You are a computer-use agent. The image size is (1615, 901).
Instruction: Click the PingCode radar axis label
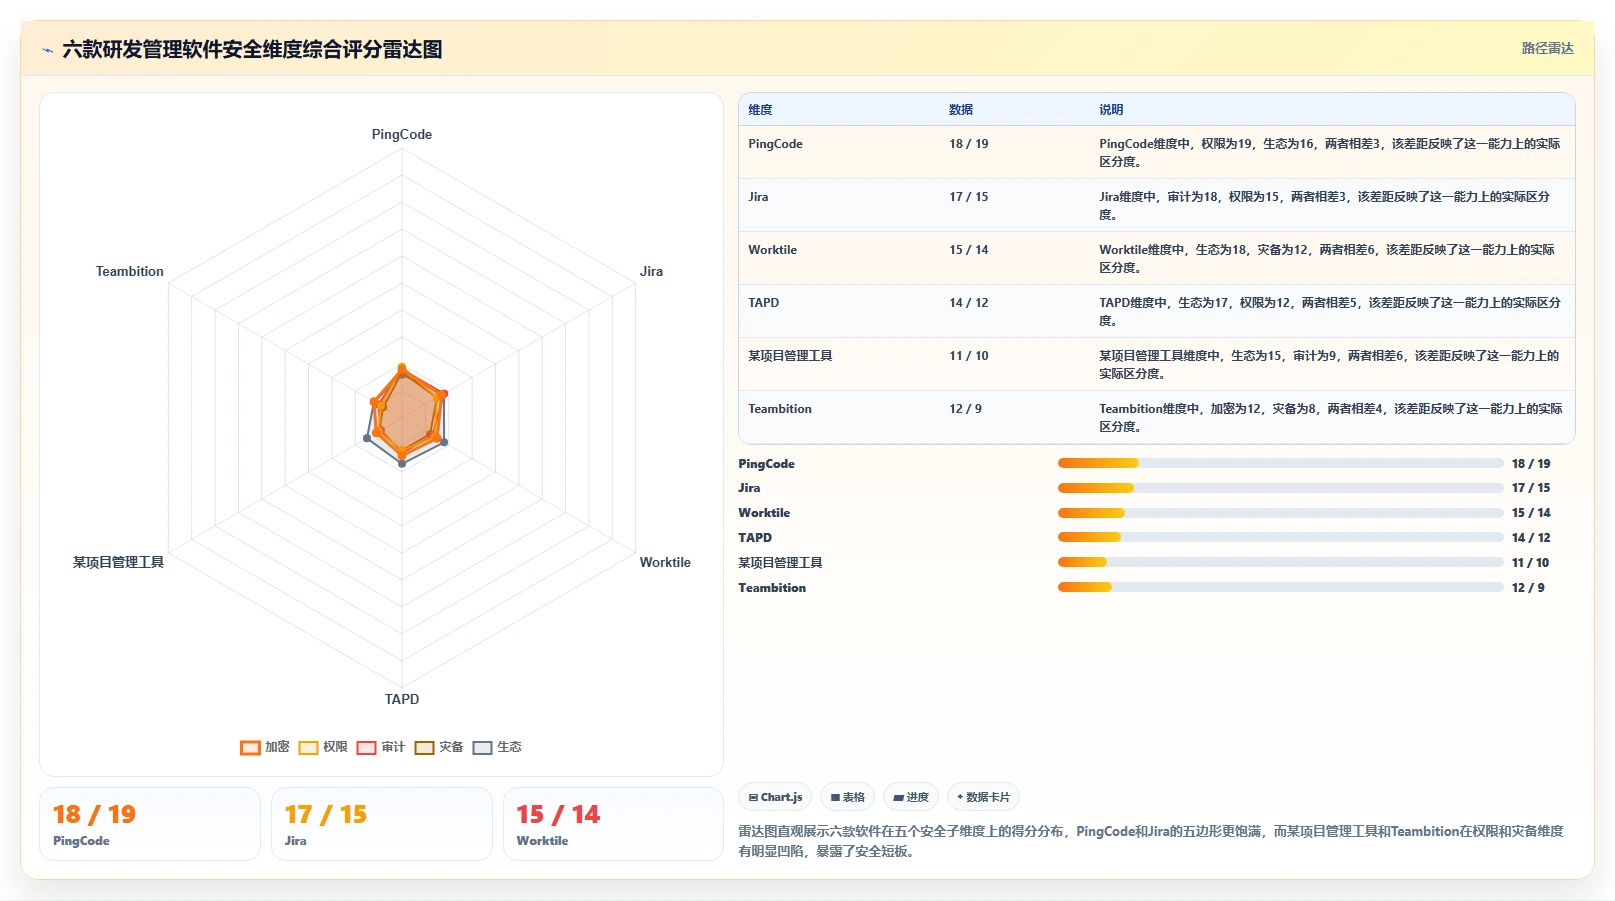click(402, 134)
